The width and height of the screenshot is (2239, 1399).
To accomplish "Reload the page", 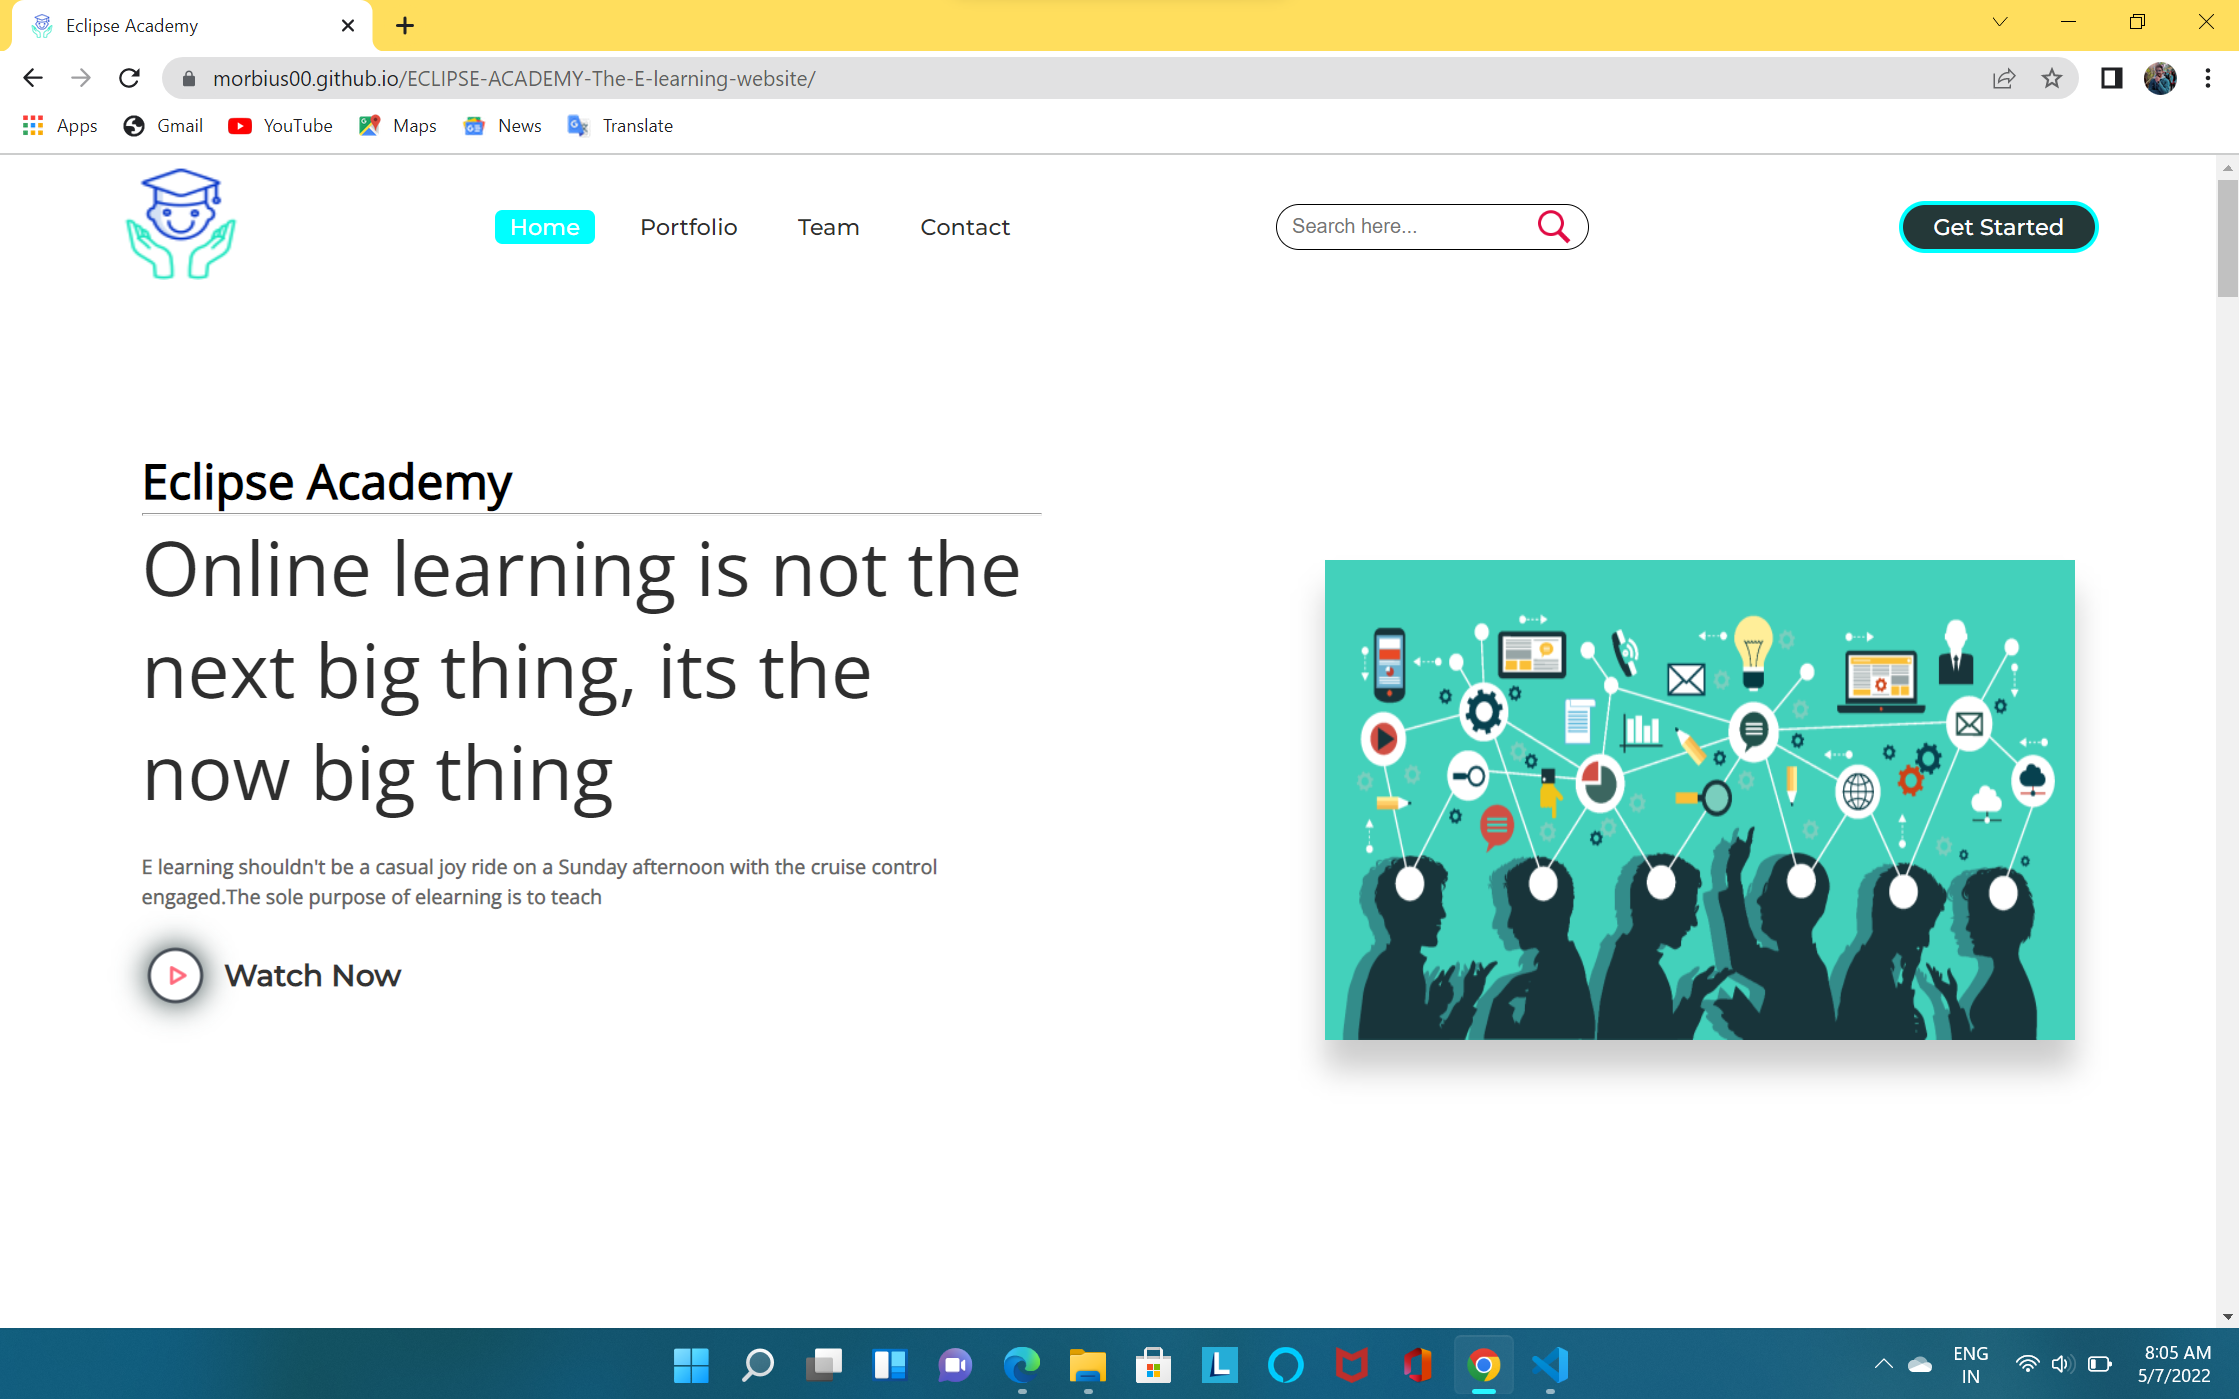I will 129,78.
